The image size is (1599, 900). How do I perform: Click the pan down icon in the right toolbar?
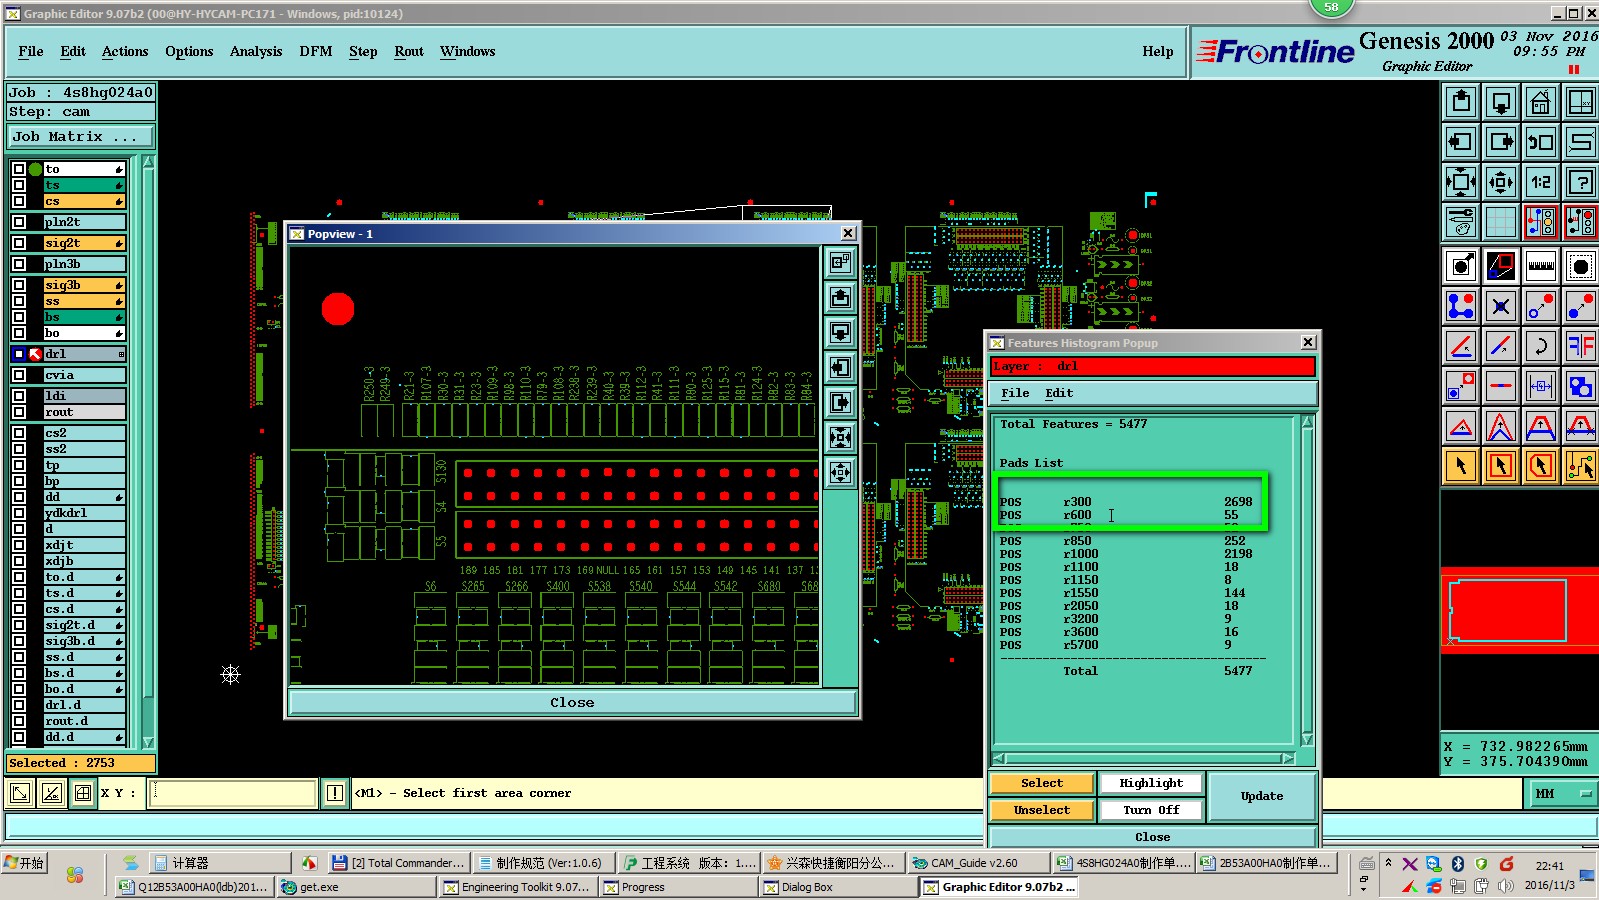pos(1501,102)
